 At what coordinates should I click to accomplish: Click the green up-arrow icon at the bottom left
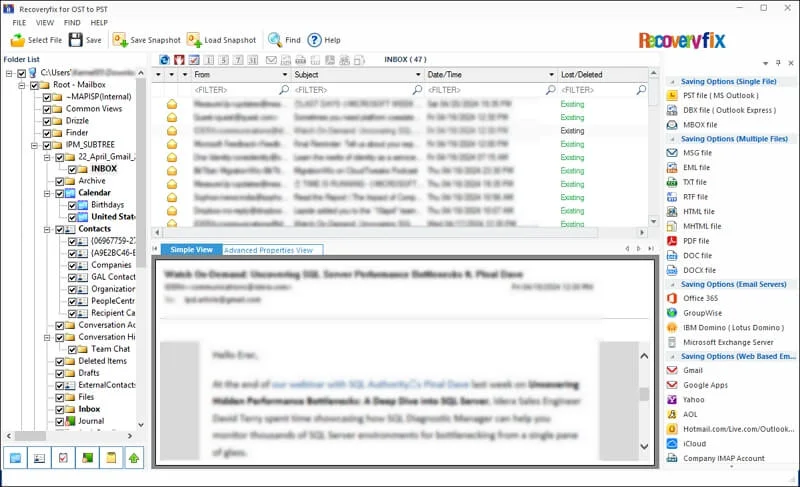[134, 458]
